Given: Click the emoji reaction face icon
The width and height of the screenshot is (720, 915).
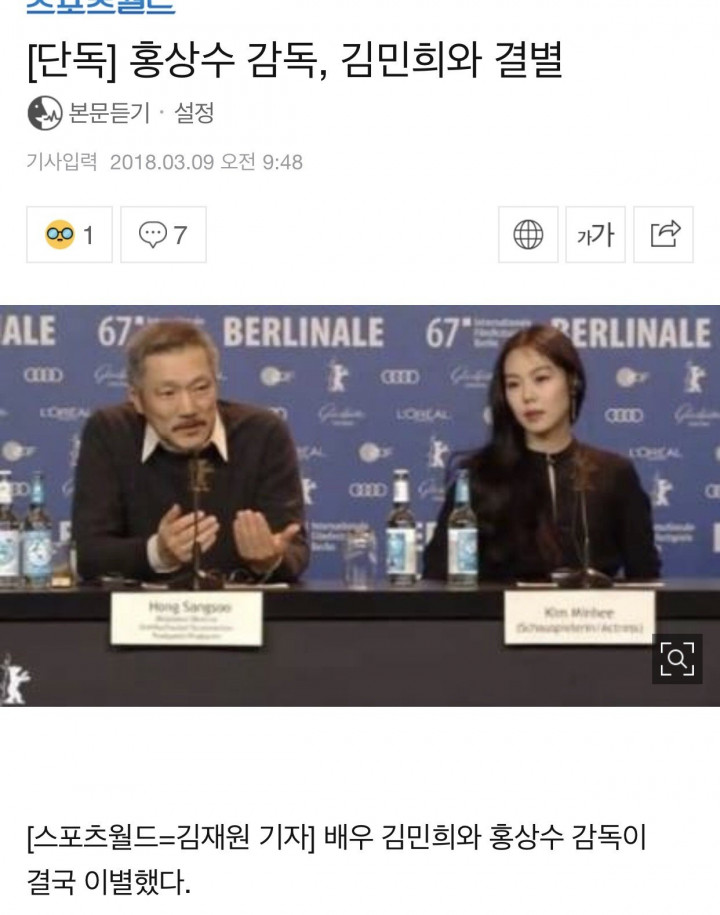Looking at the screenshot, I should click(60, 235).
